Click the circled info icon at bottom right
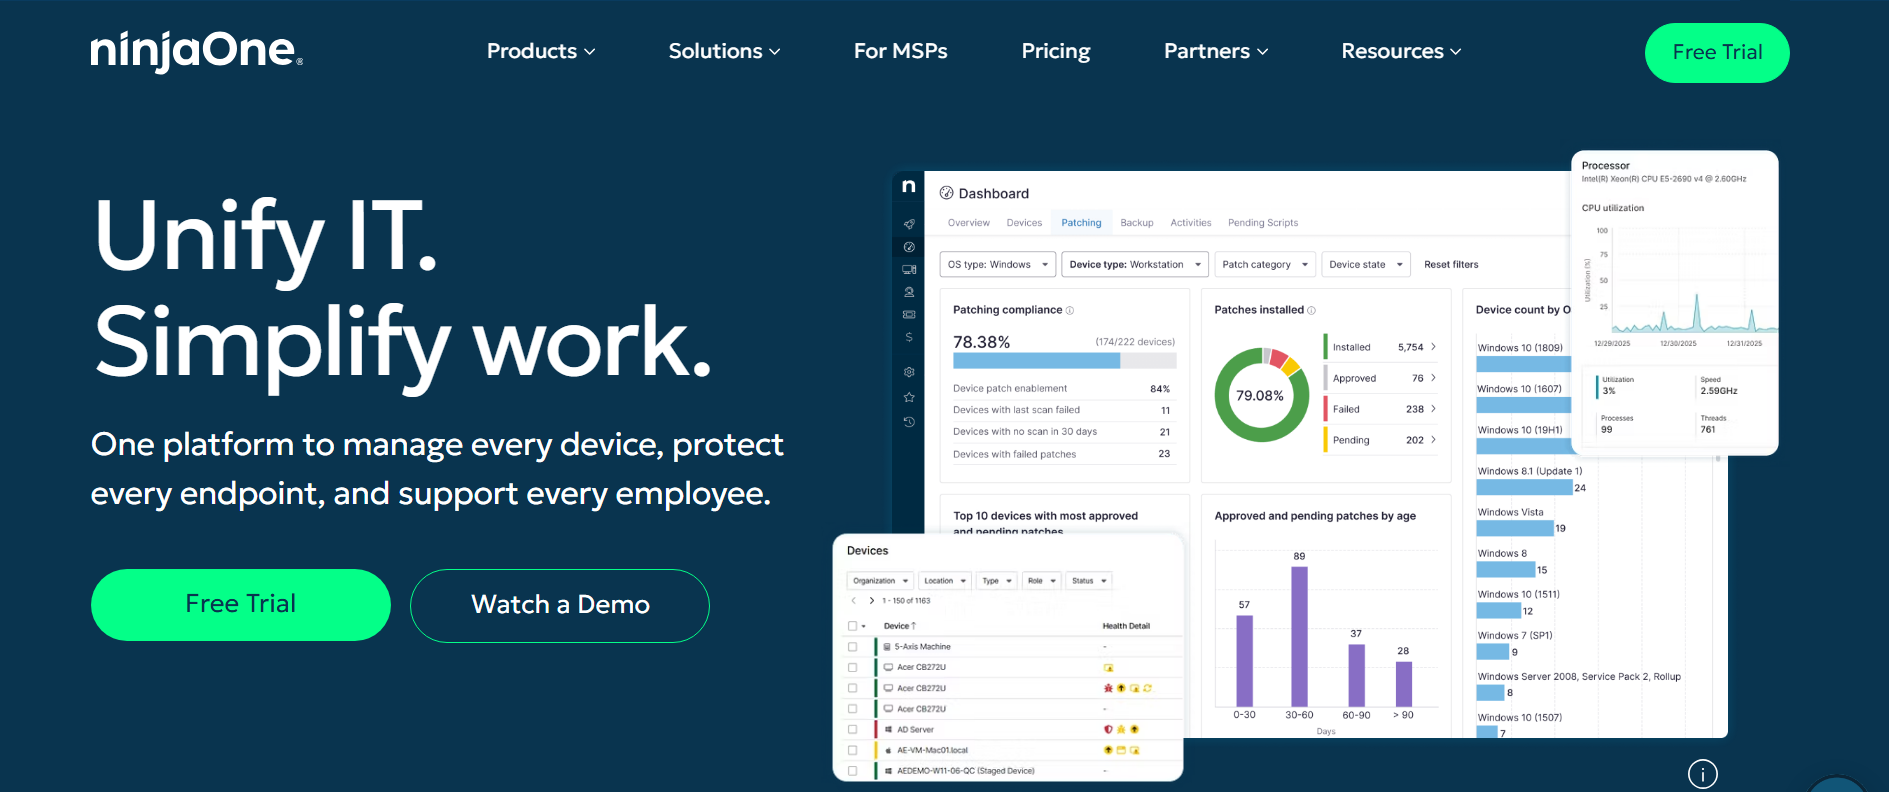The image size is (1889, 792). pos(1703,774)
